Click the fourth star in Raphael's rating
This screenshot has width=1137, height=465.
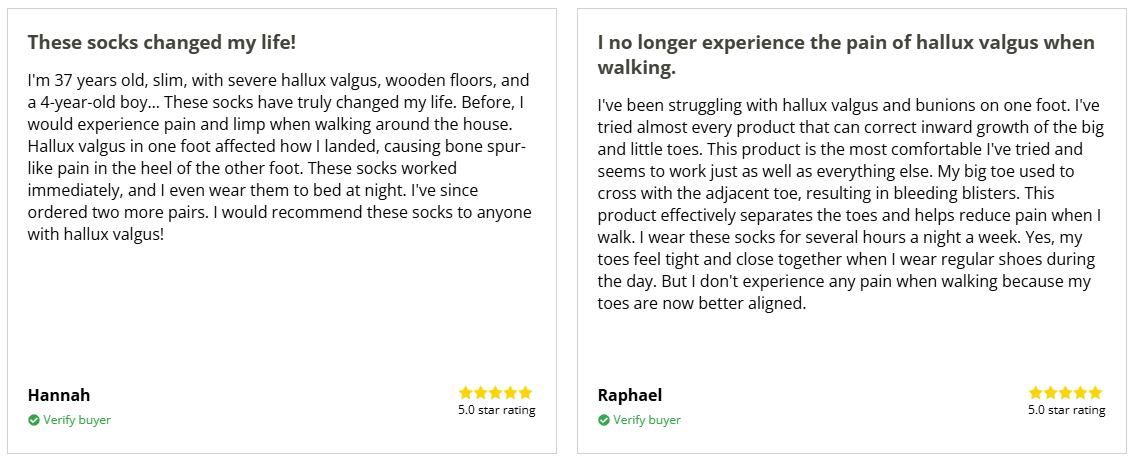(1081, 393)
